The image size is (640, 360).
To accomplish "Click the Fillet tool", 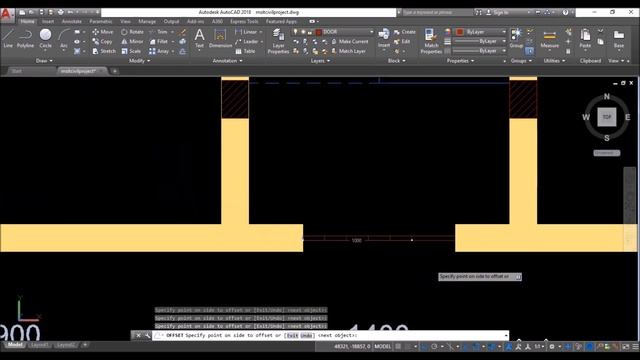I will coord(159,42).
